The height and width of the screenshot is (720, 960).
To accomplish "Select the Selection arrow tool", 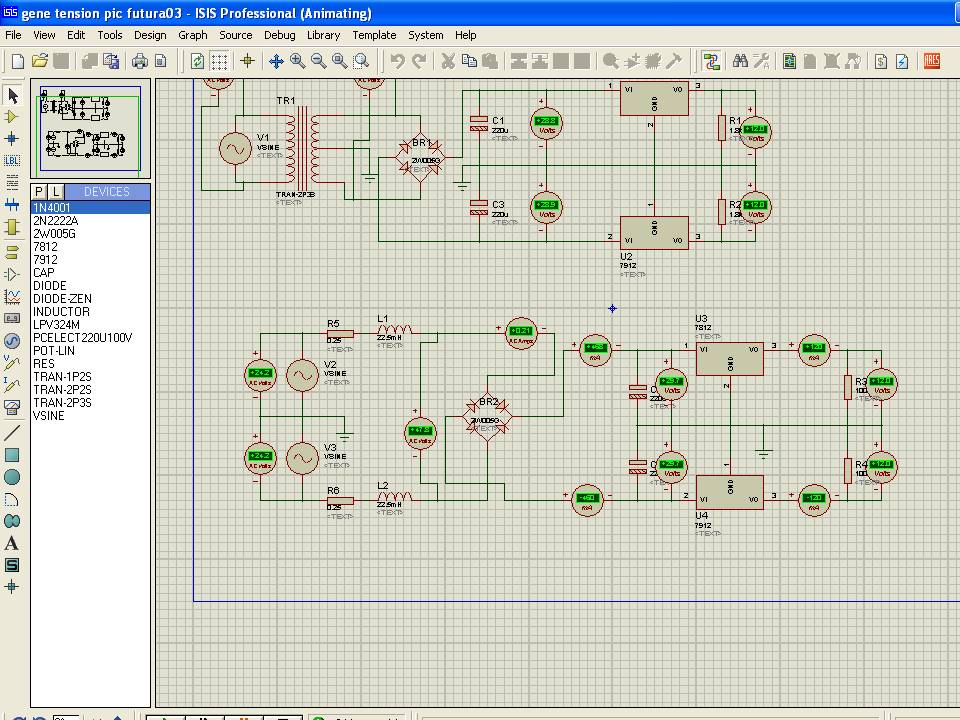I will (x=13, y=96).
